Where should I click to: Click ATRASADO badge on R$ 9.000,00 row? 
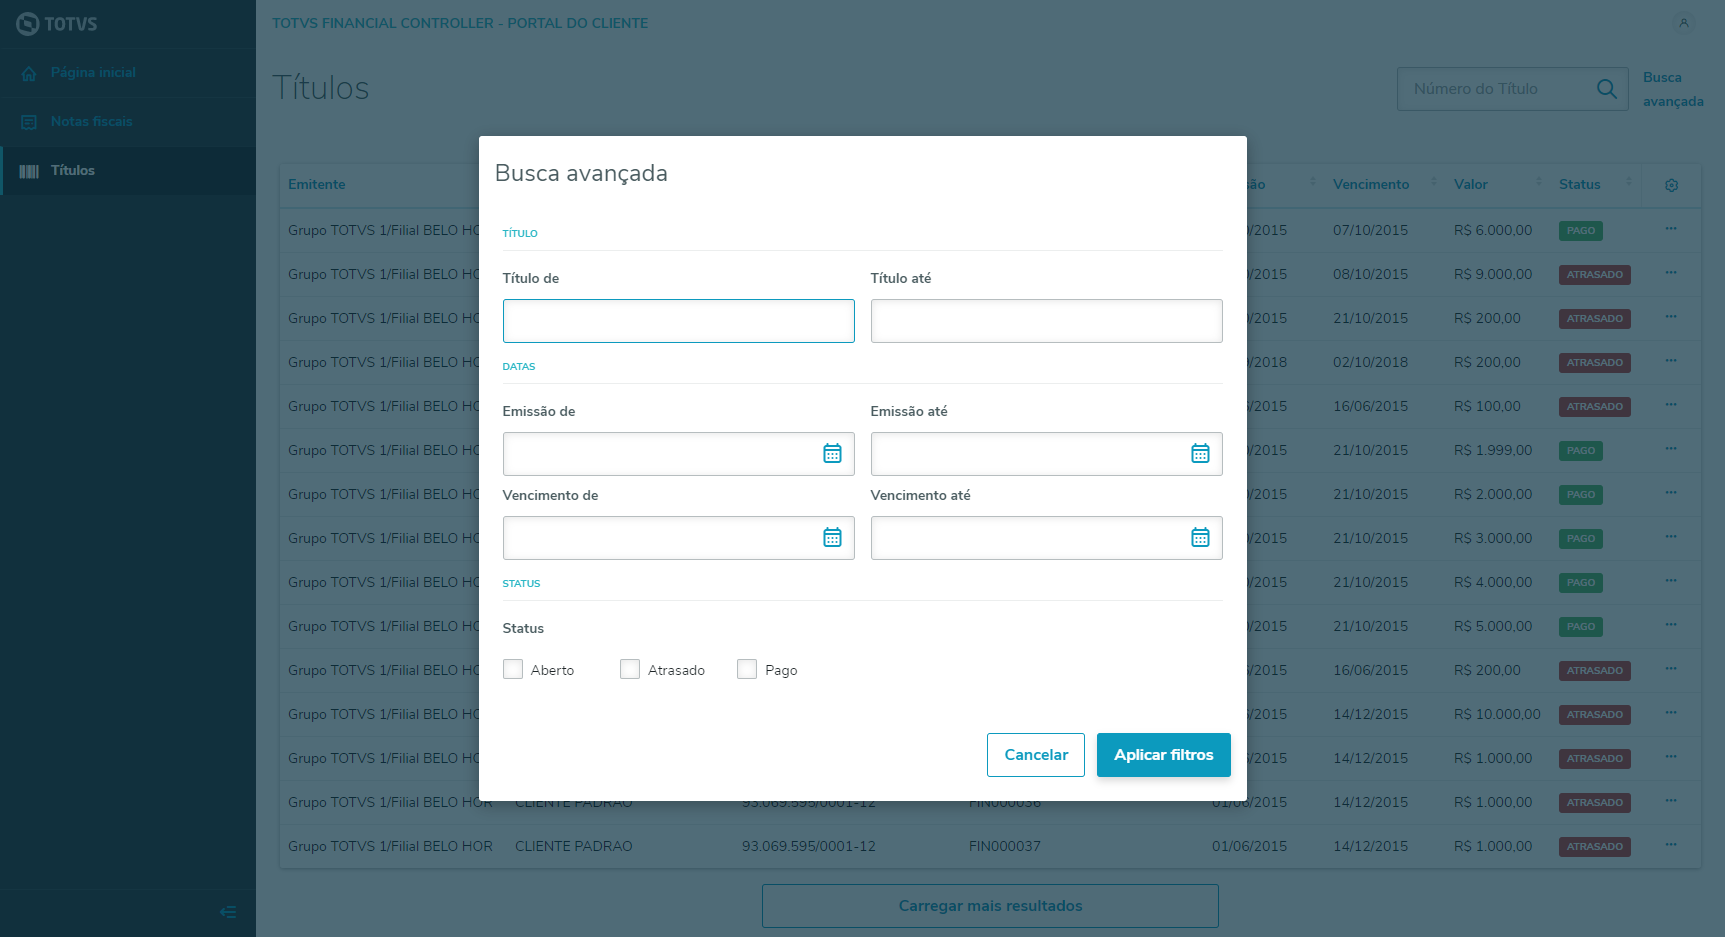pyautogui.click(x=1595, y=275)
